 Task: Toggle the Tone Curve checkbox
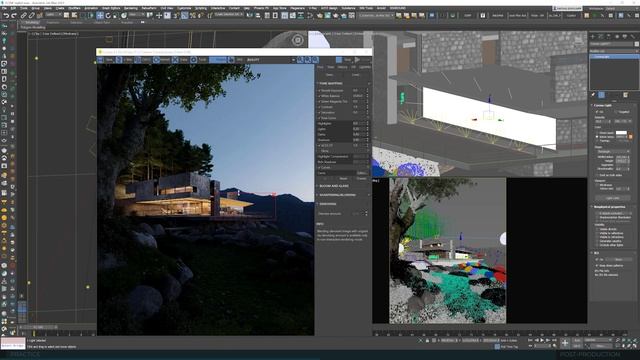coord(319,118)
